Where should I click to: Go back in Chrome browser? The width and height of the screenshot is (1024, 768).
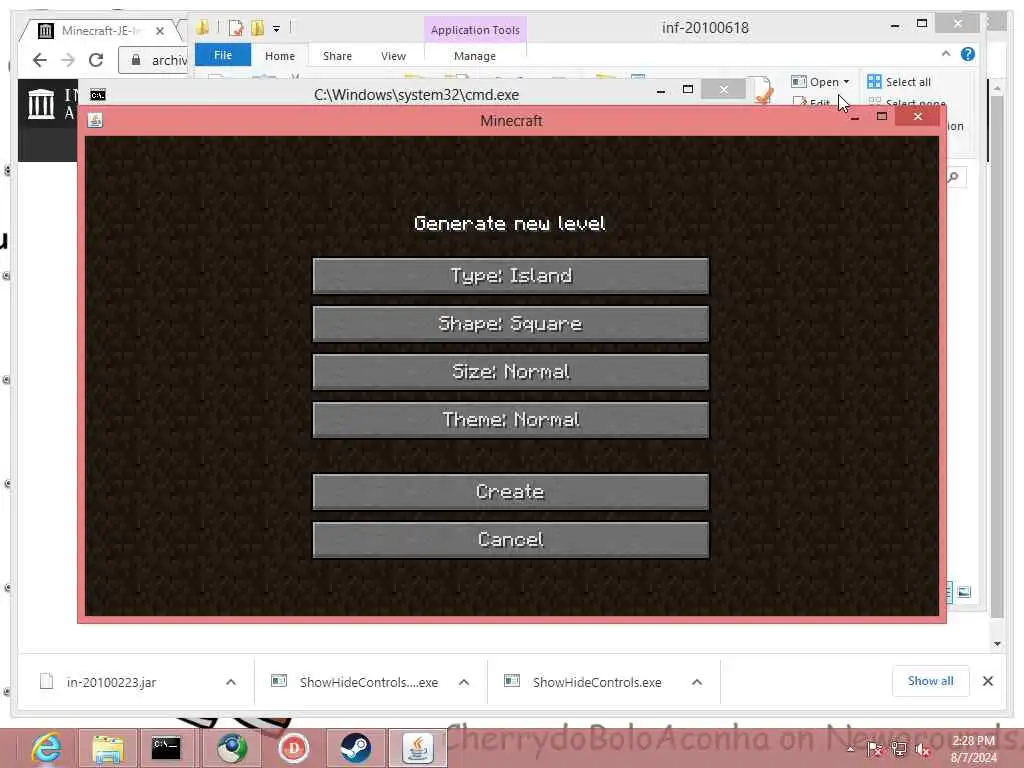(x=40, y=60)
